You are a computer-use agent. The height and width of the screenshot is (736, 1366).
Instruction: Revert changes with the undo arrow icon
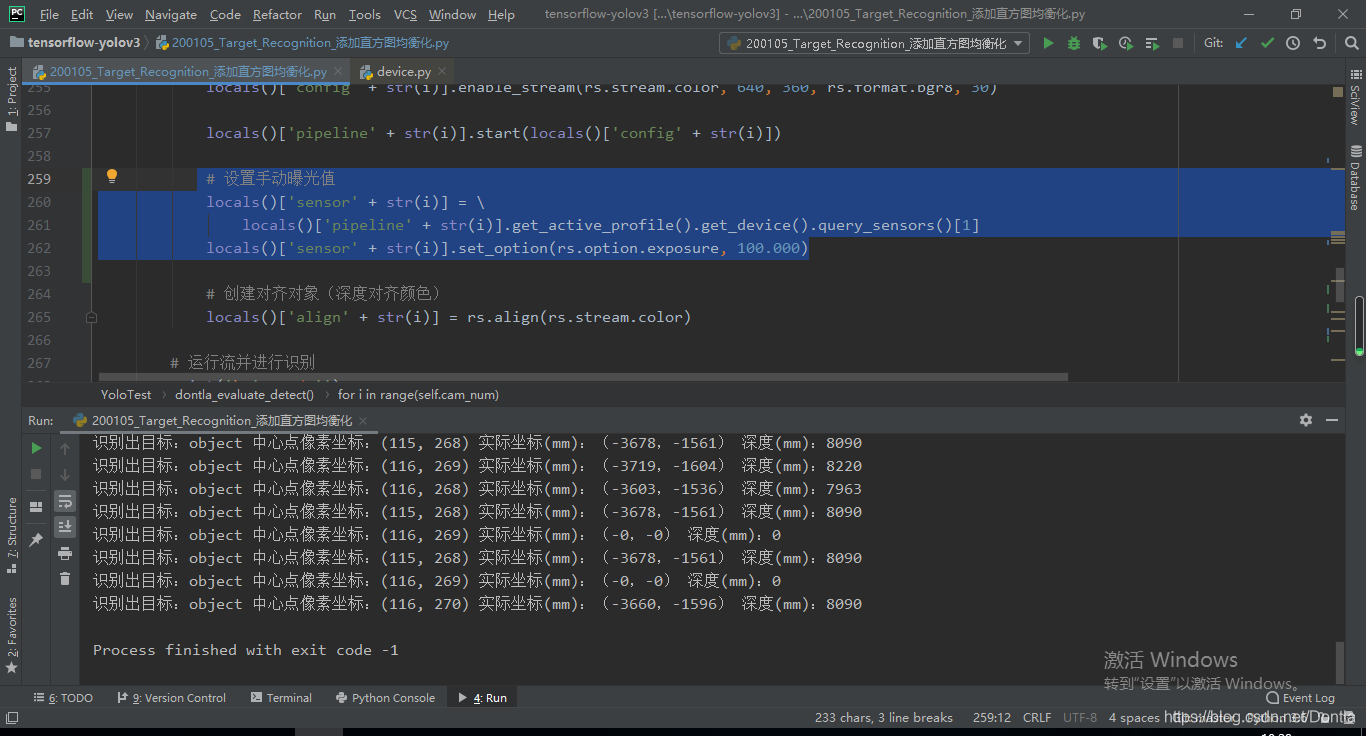coord(1319,43)
